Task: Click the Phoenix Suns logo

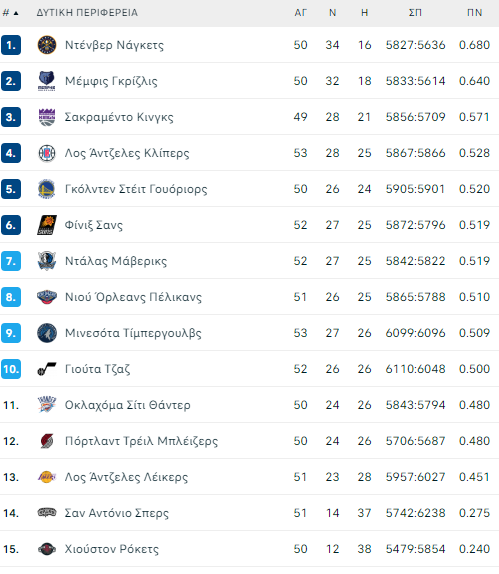Action: 47,225
